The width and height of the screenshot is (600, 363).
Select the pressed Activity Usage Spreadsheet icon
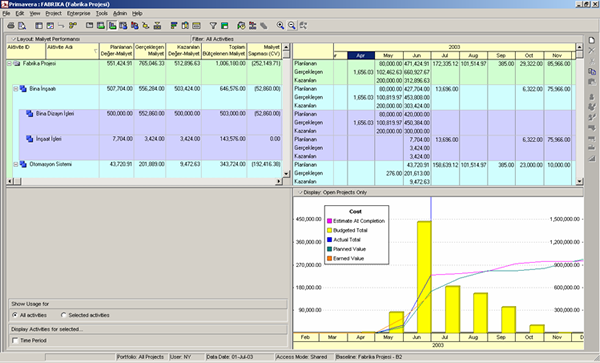click(112, 26)
